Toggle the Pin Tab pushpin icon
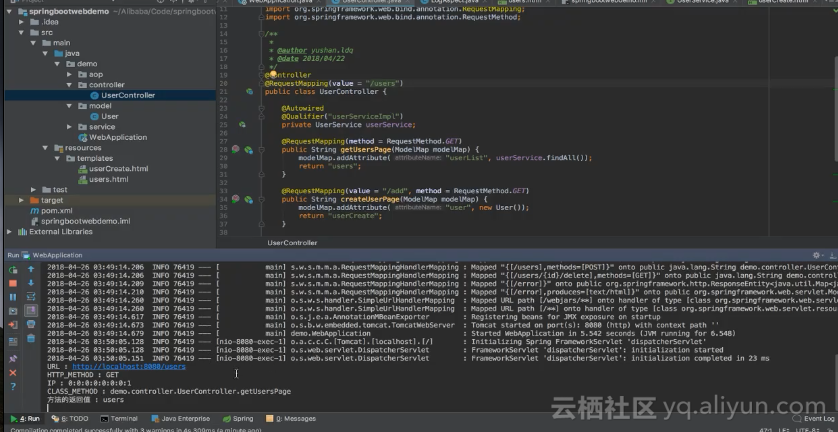This screenshot has height=432, width=838. point(13,358)
